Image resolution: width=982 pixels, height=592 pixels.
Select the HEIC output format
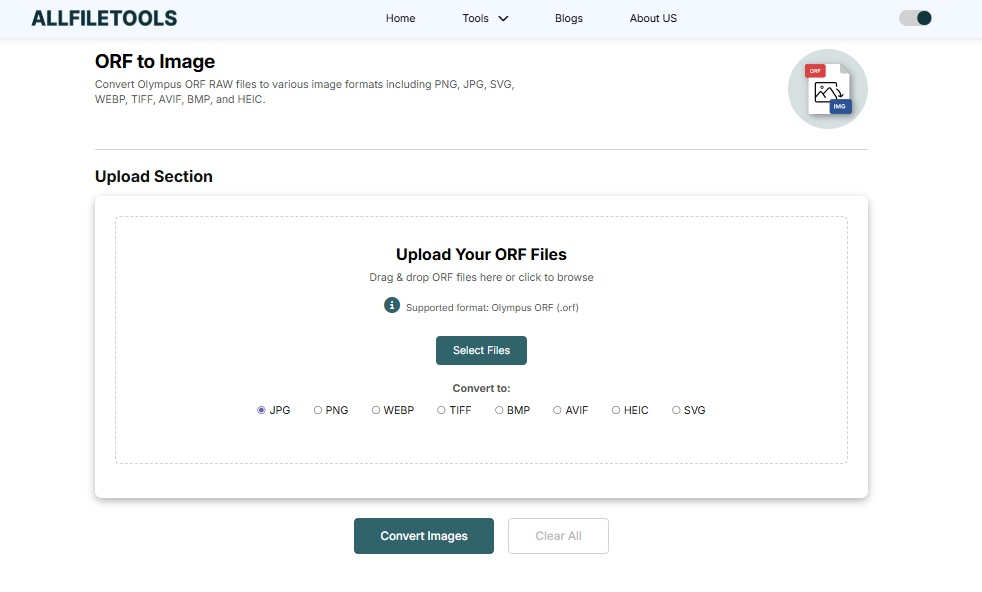pos(616,410)
